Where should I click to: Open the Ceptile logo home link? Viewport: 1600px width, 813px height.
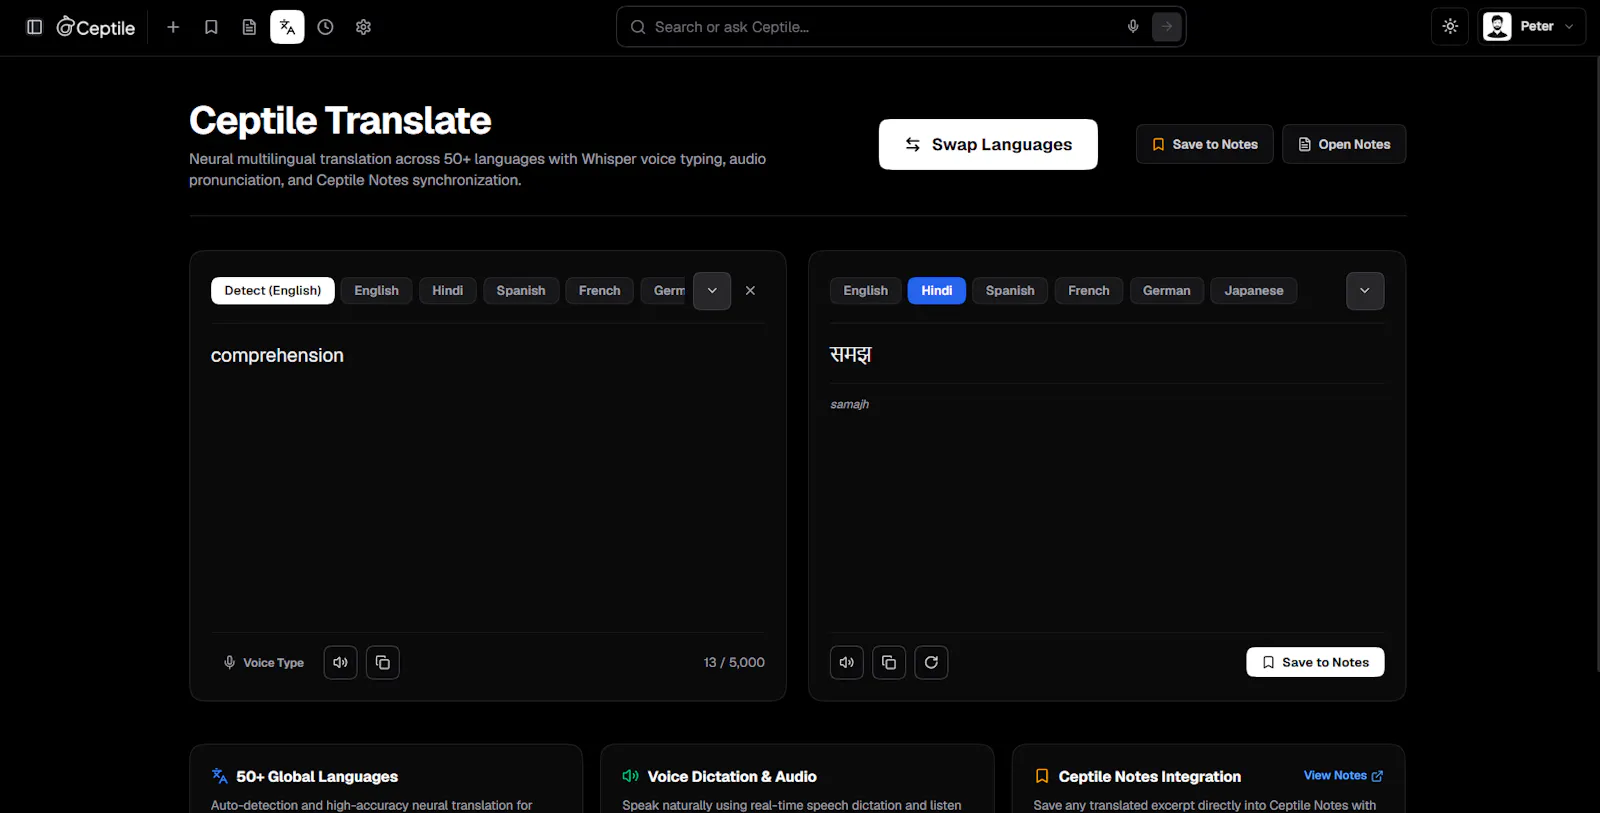point(96,27)
